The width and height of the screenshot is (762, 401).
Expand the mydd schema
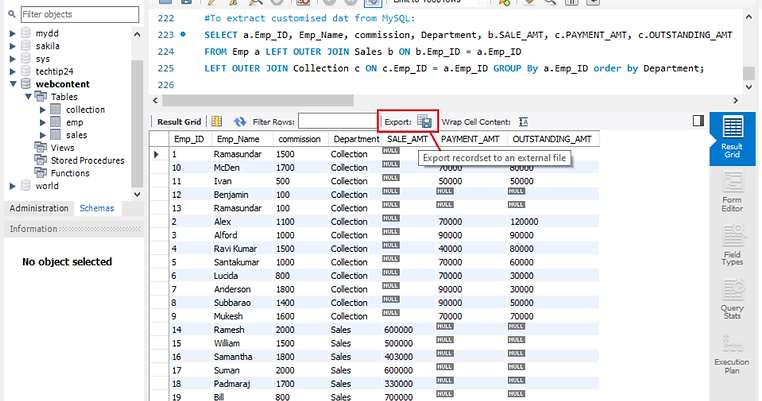(x=13, y=33)
